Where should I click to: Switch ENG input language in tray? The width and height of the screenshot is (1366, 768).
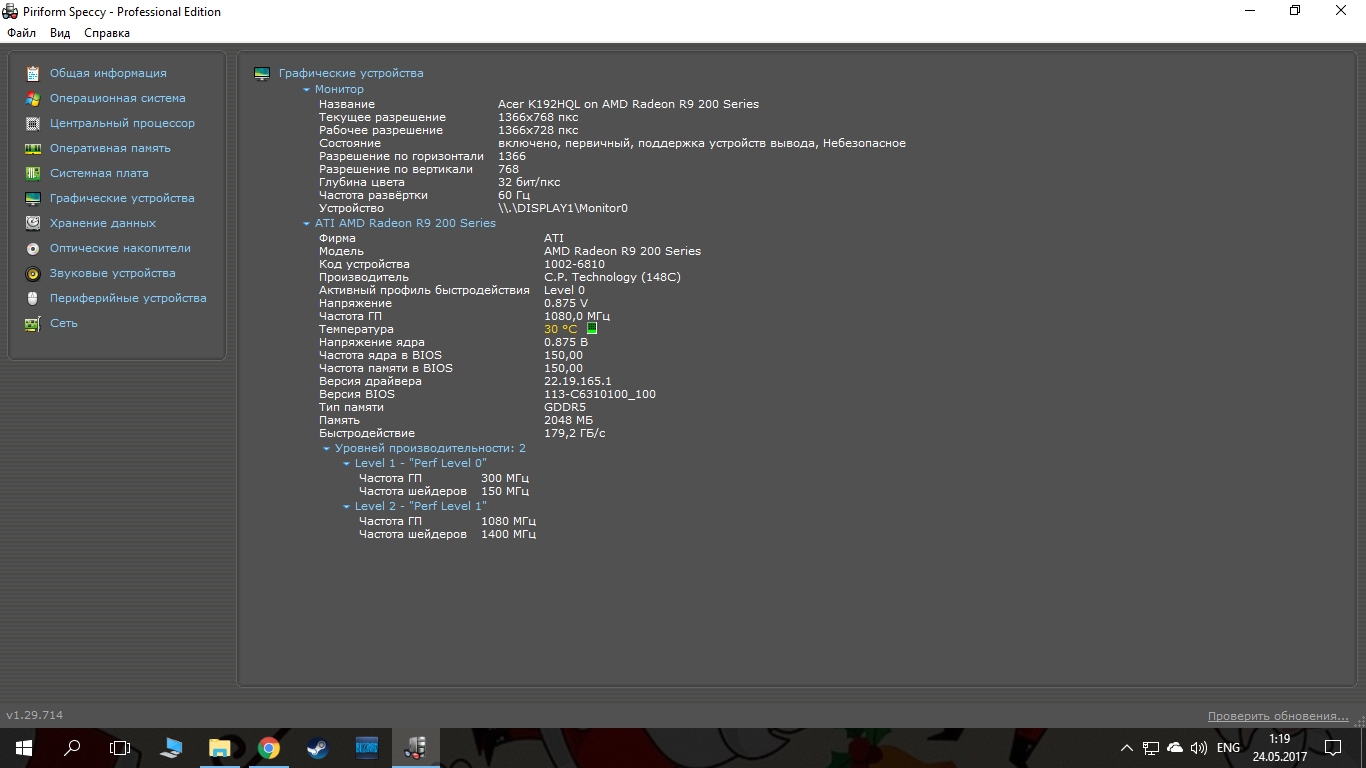1228,748
